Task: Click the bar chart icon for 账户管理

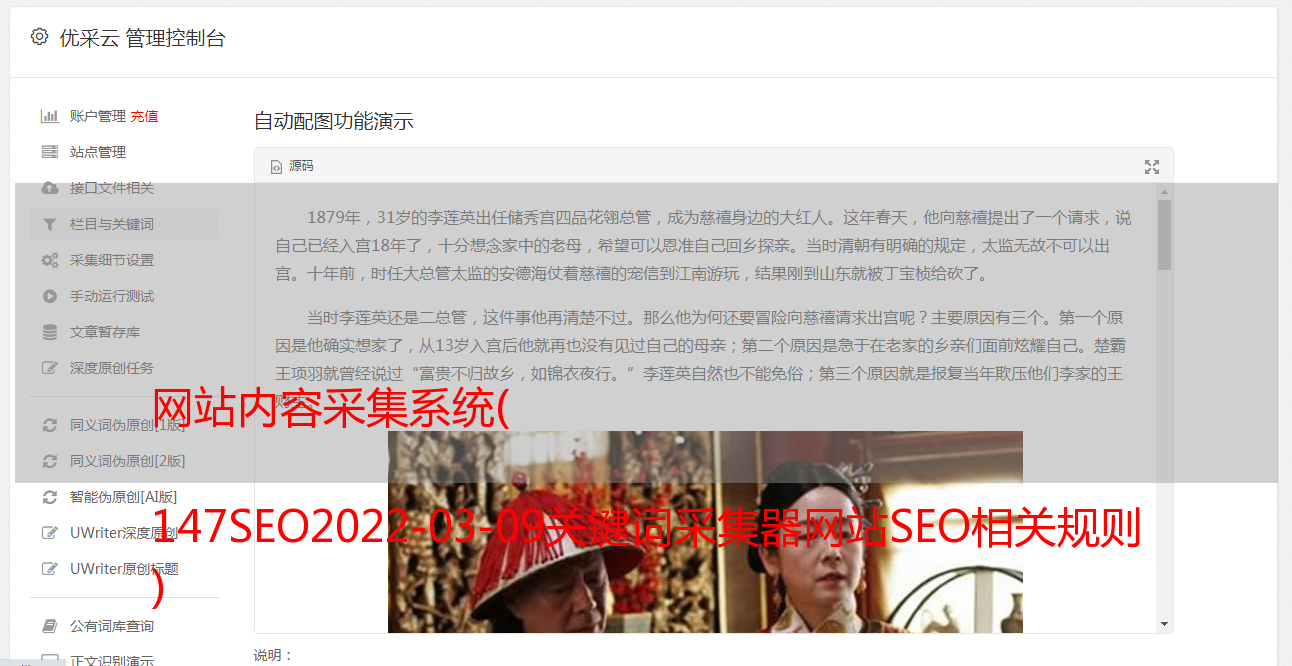Action: (x=49, y=116)
